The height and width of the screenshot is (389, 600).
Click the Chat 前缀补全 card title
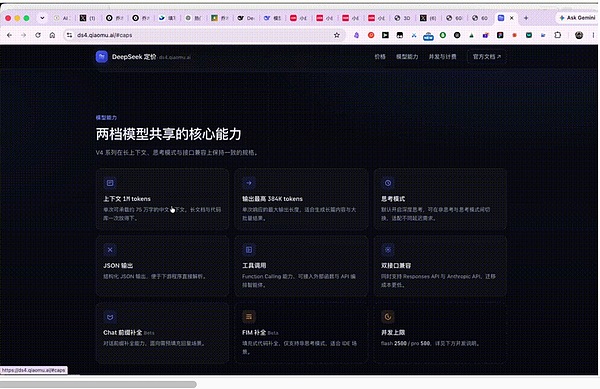[x=122, y=332]
